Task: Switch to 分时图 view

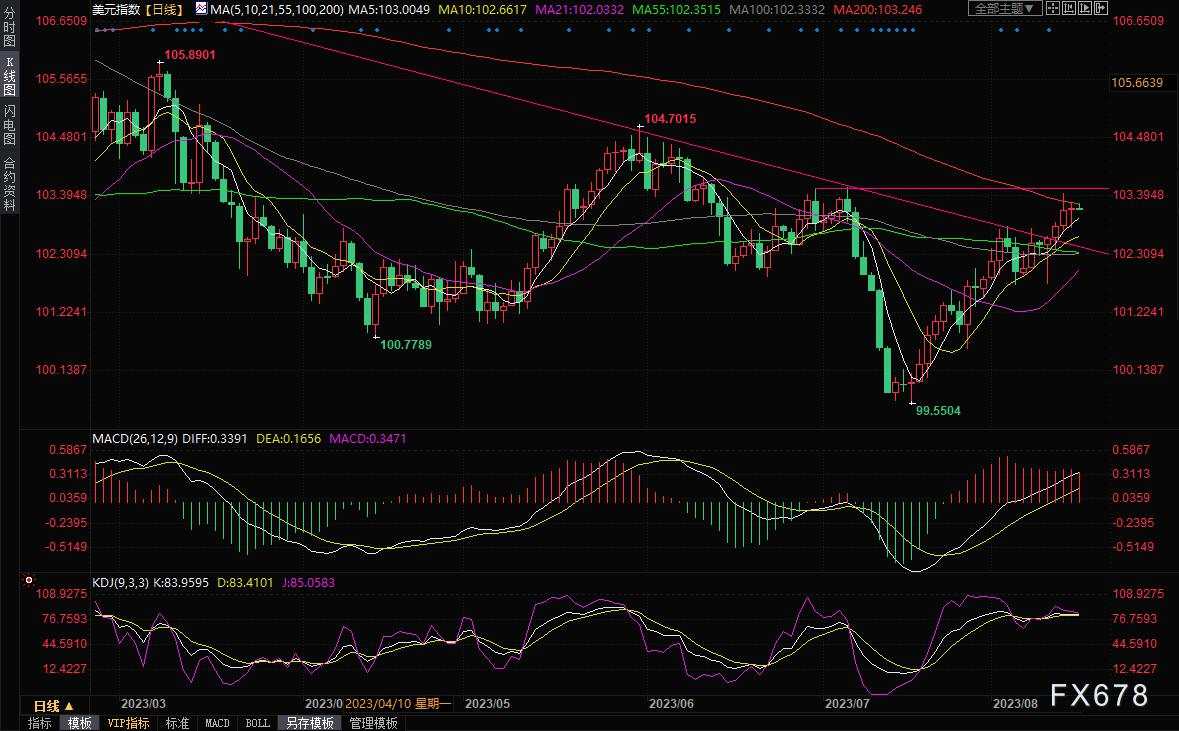Action: pyautogui.click(x=9, y=25)
